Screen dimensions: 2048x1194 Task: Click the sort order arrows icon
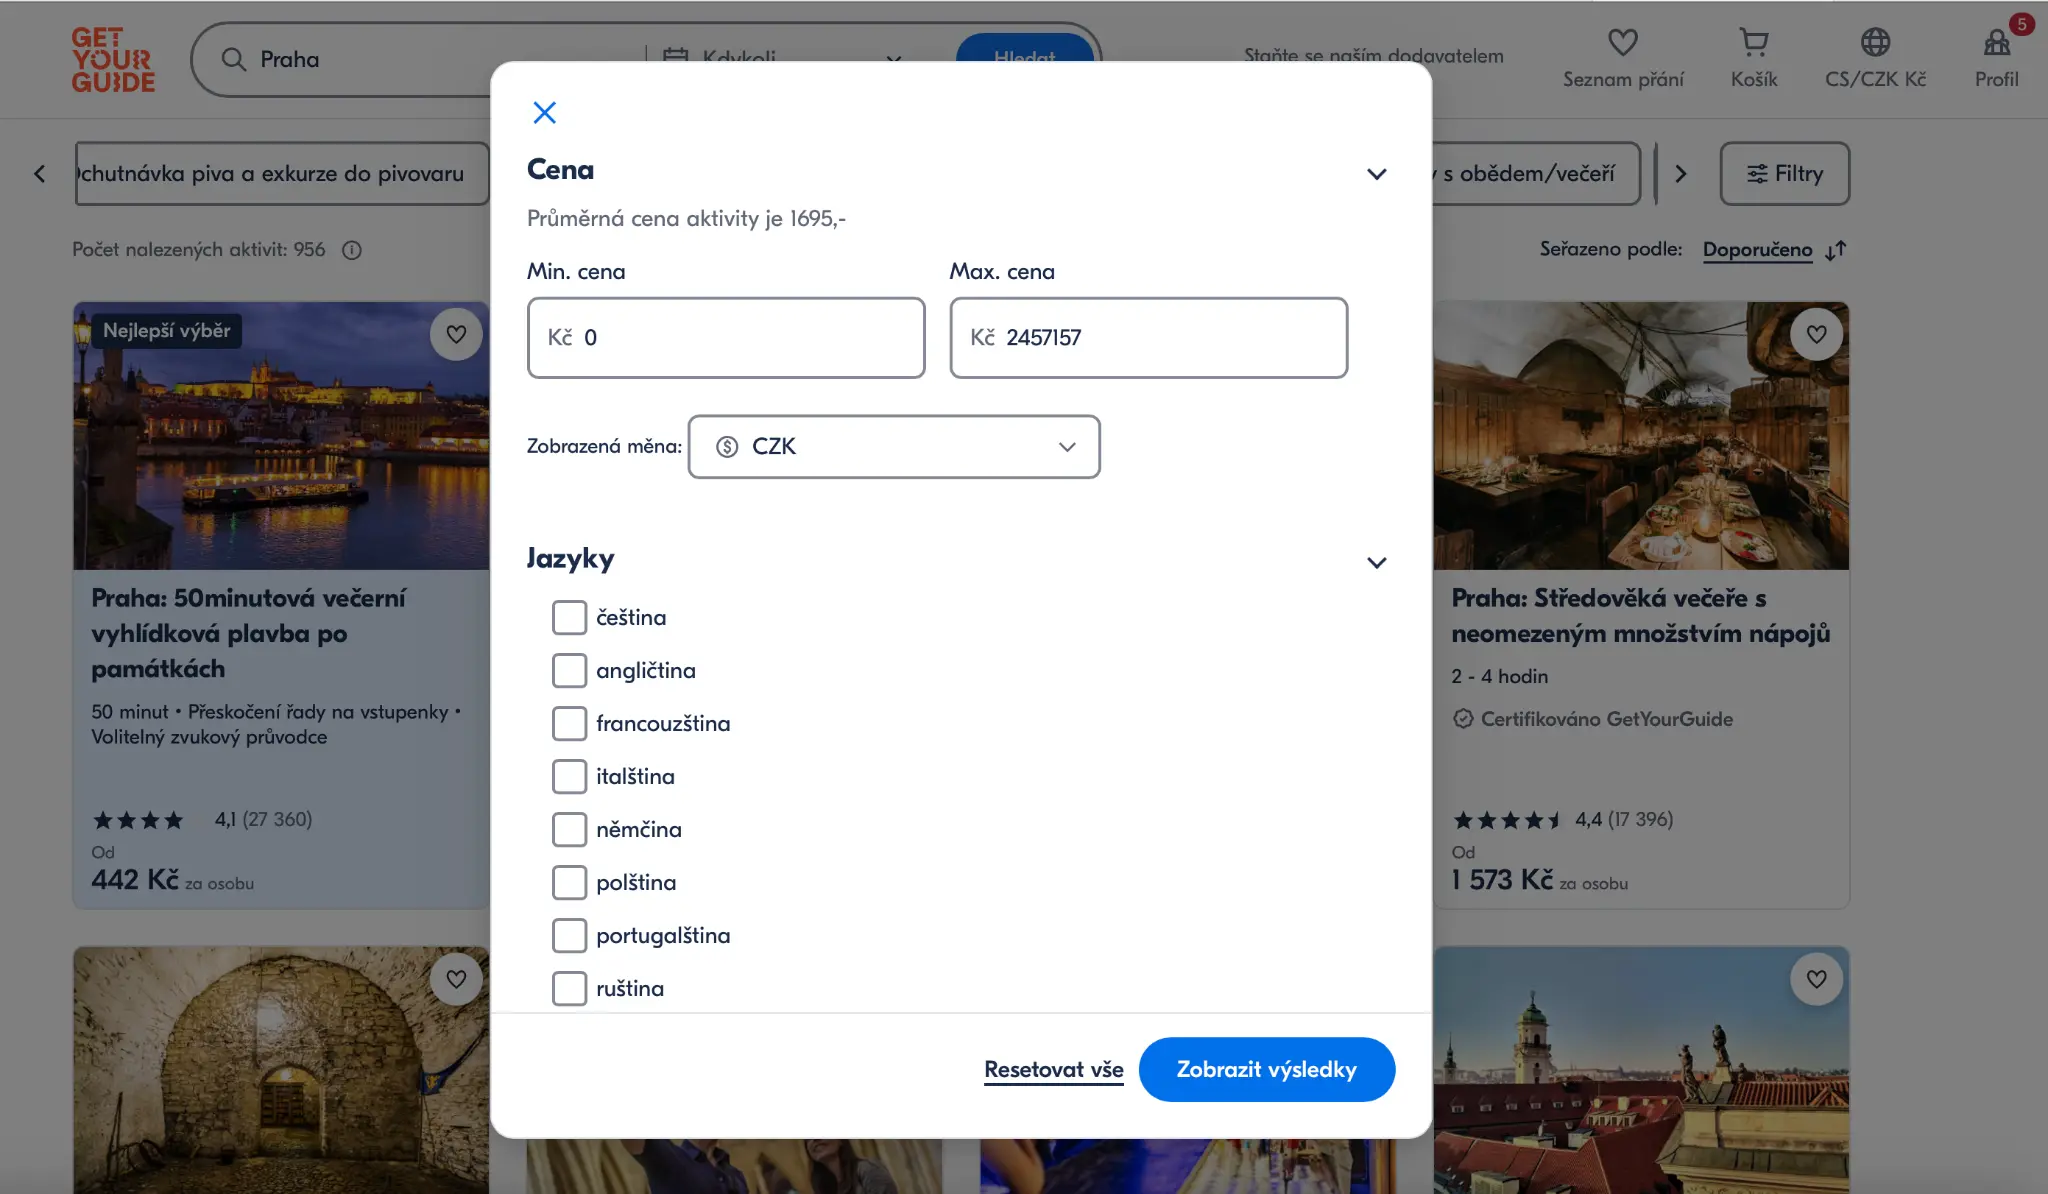point(1835,250)
